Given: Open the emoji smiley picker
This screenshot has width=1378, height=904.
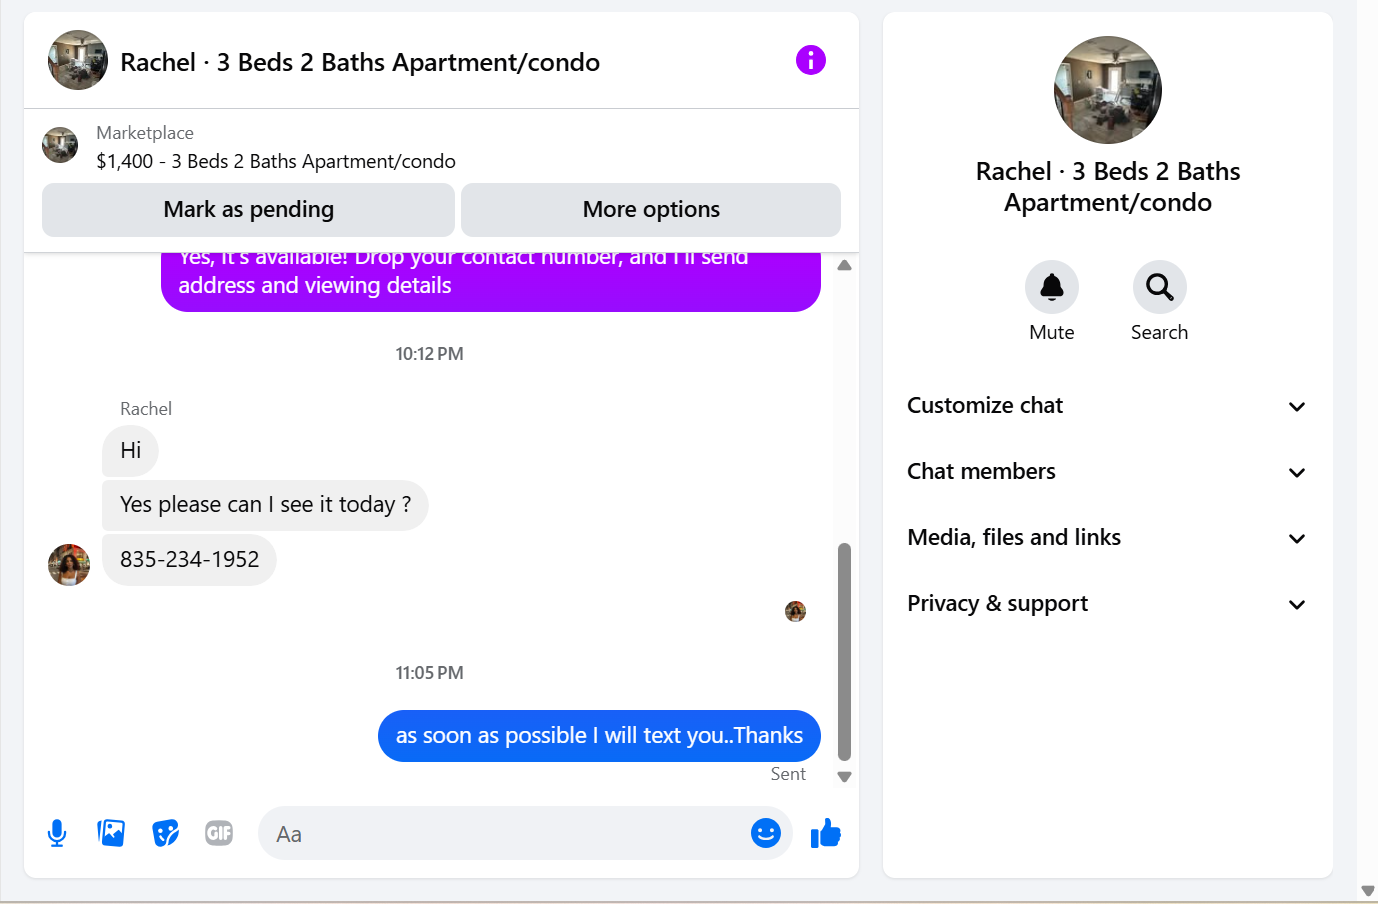Looking at the screenshot, I should click(766, 833).
